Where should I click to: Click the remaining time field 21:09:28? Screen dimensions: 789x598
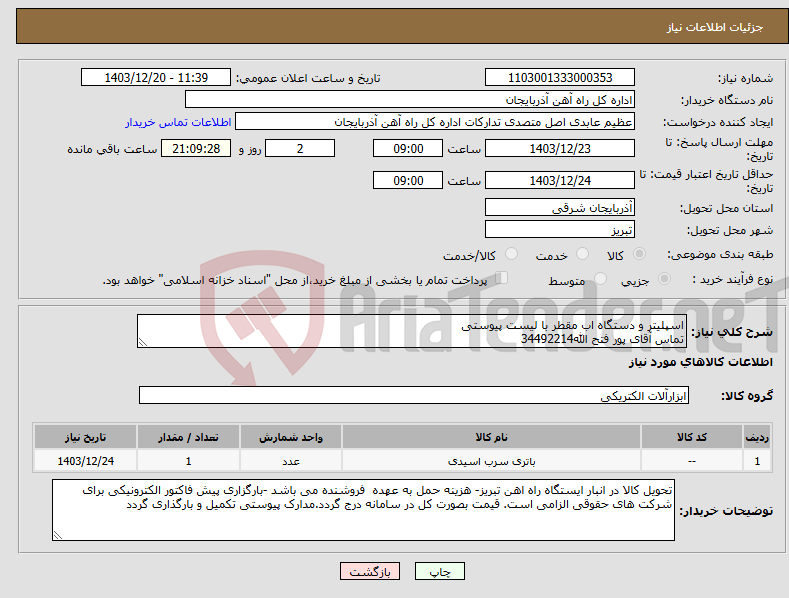coord(196,148)
